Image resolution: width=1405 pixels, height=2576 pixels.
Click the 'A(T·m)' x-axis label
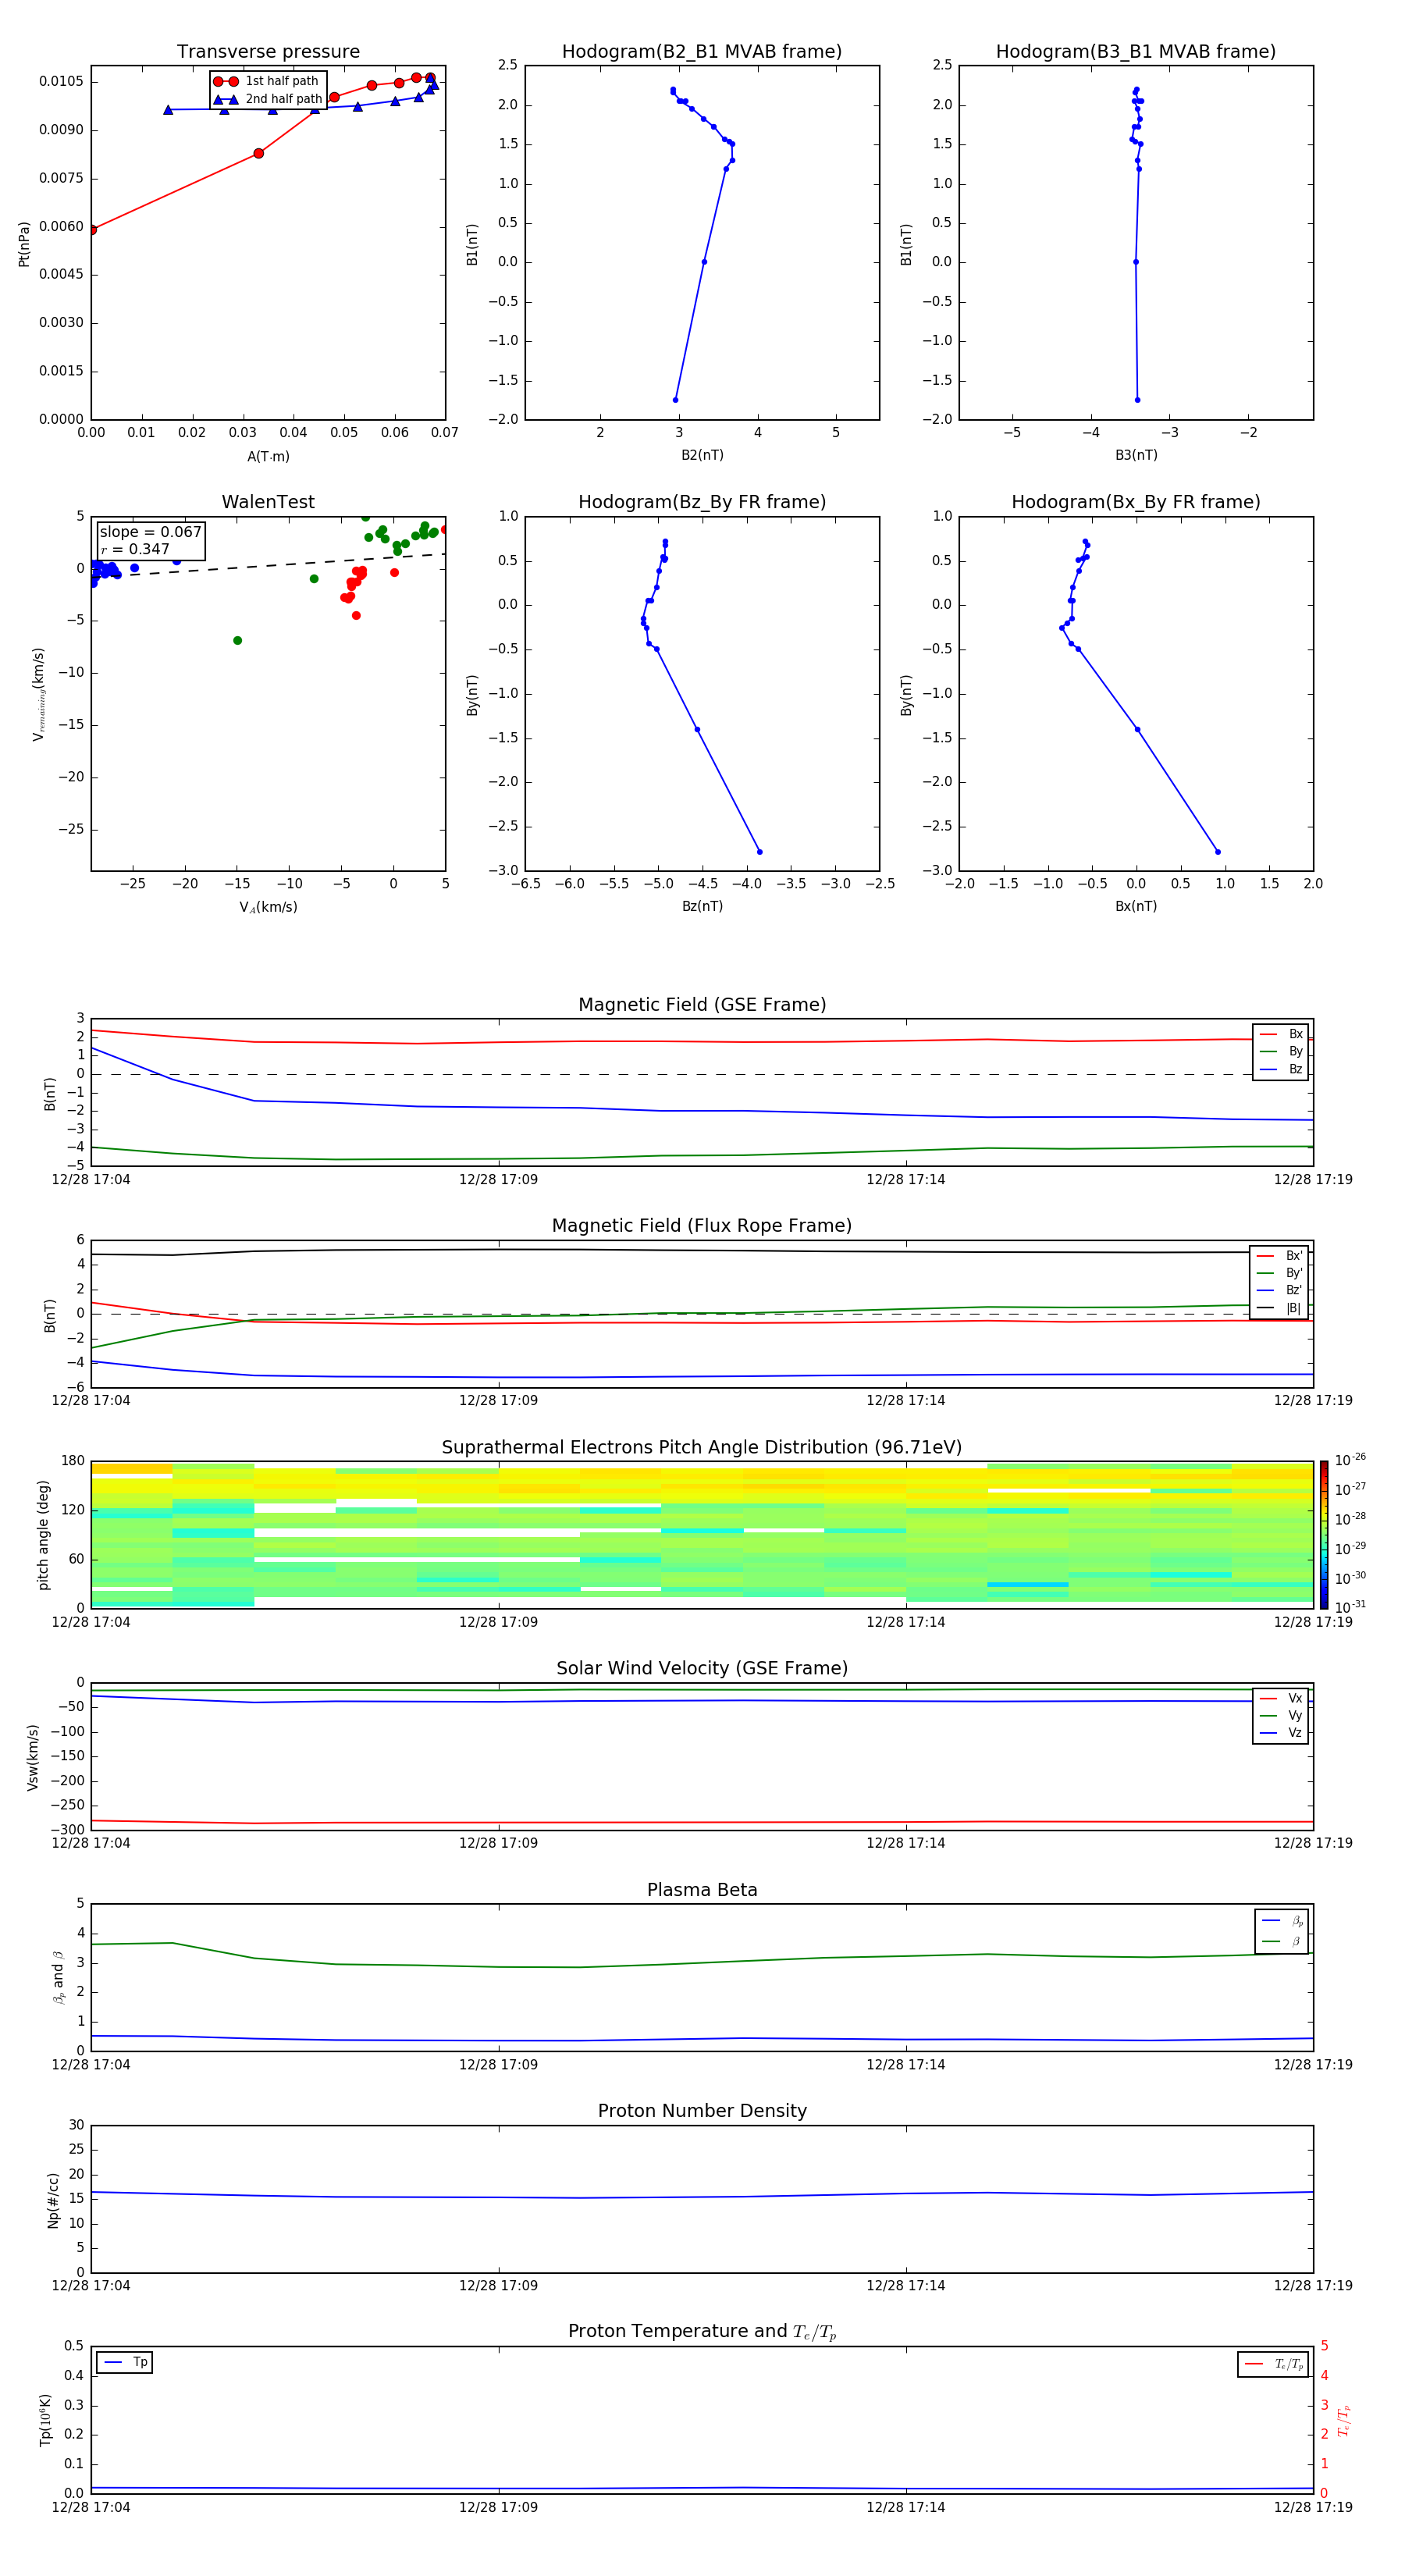(268, 456)
